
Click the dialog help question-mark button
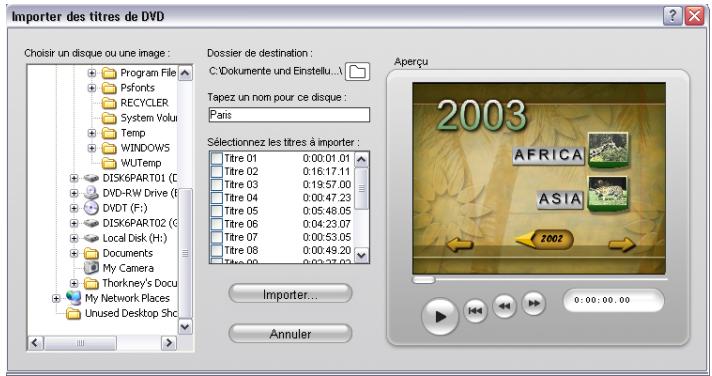coord(672,16)
